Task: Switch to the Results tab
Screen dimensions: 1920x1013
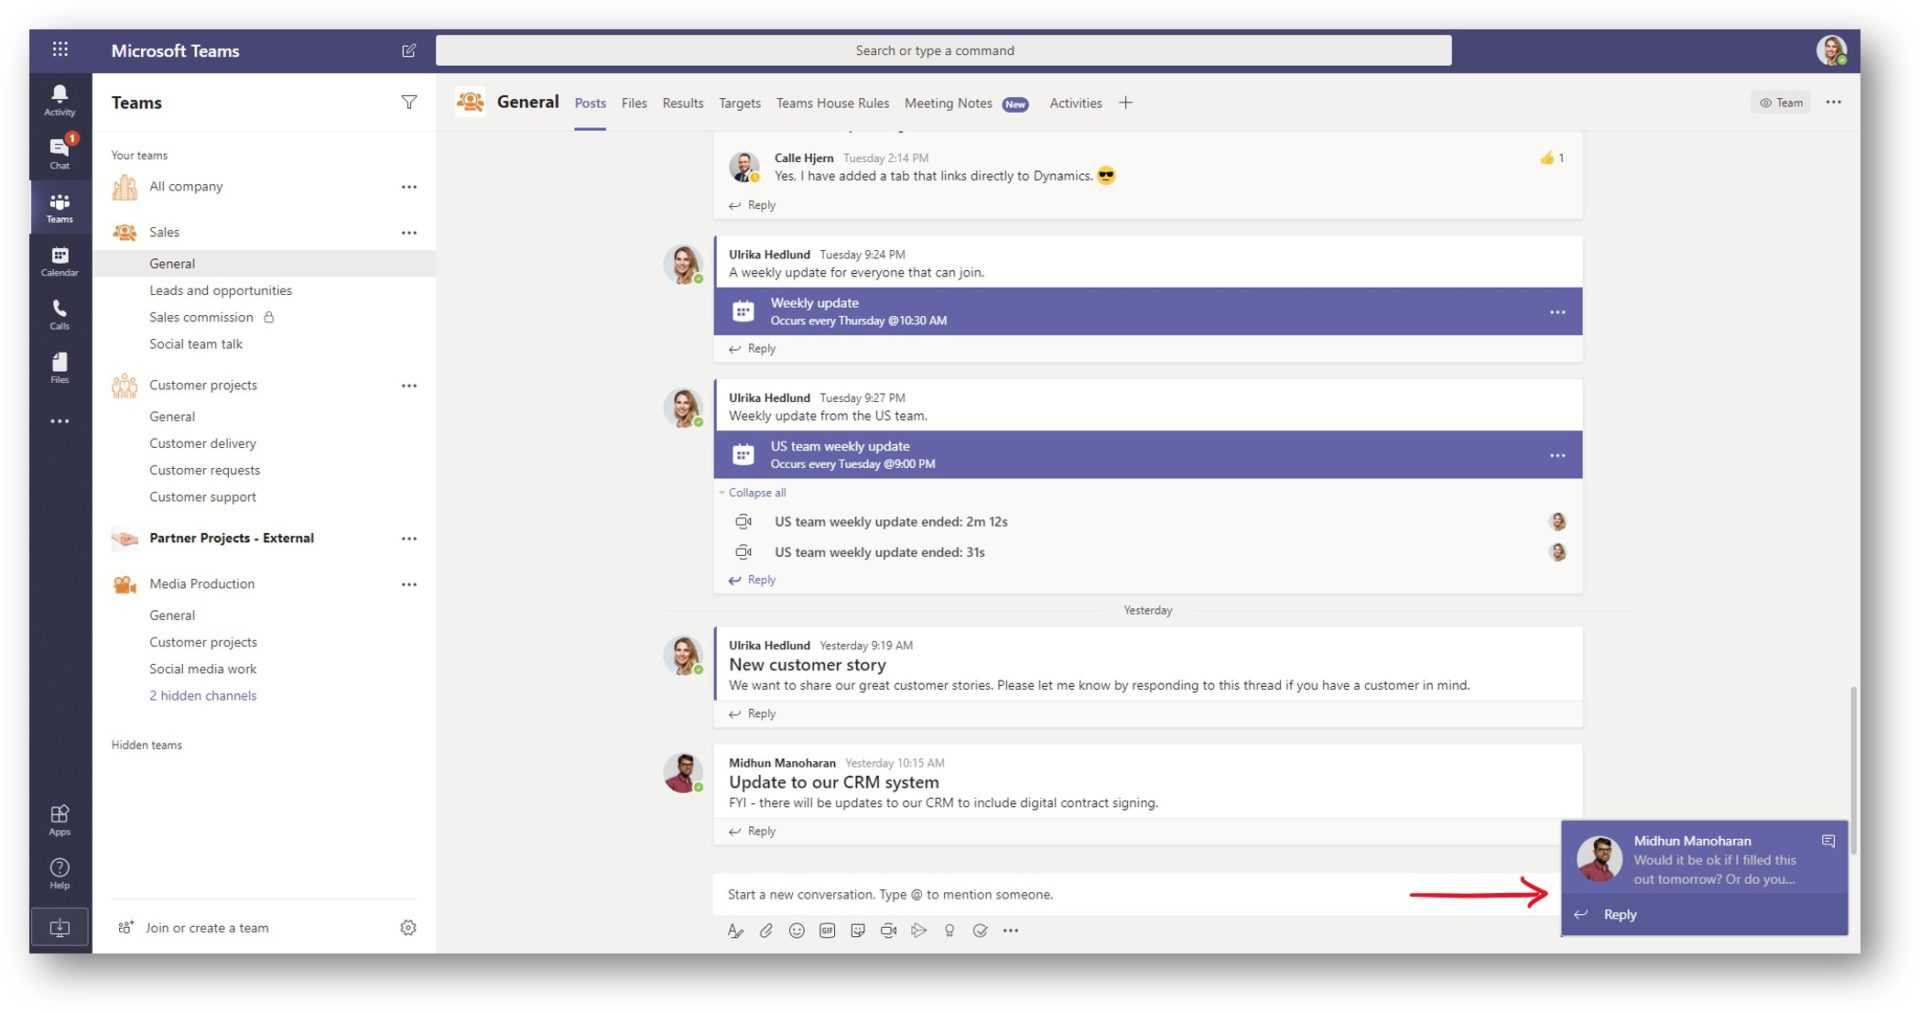Action: pyautogui.click(x=683, y=103)
